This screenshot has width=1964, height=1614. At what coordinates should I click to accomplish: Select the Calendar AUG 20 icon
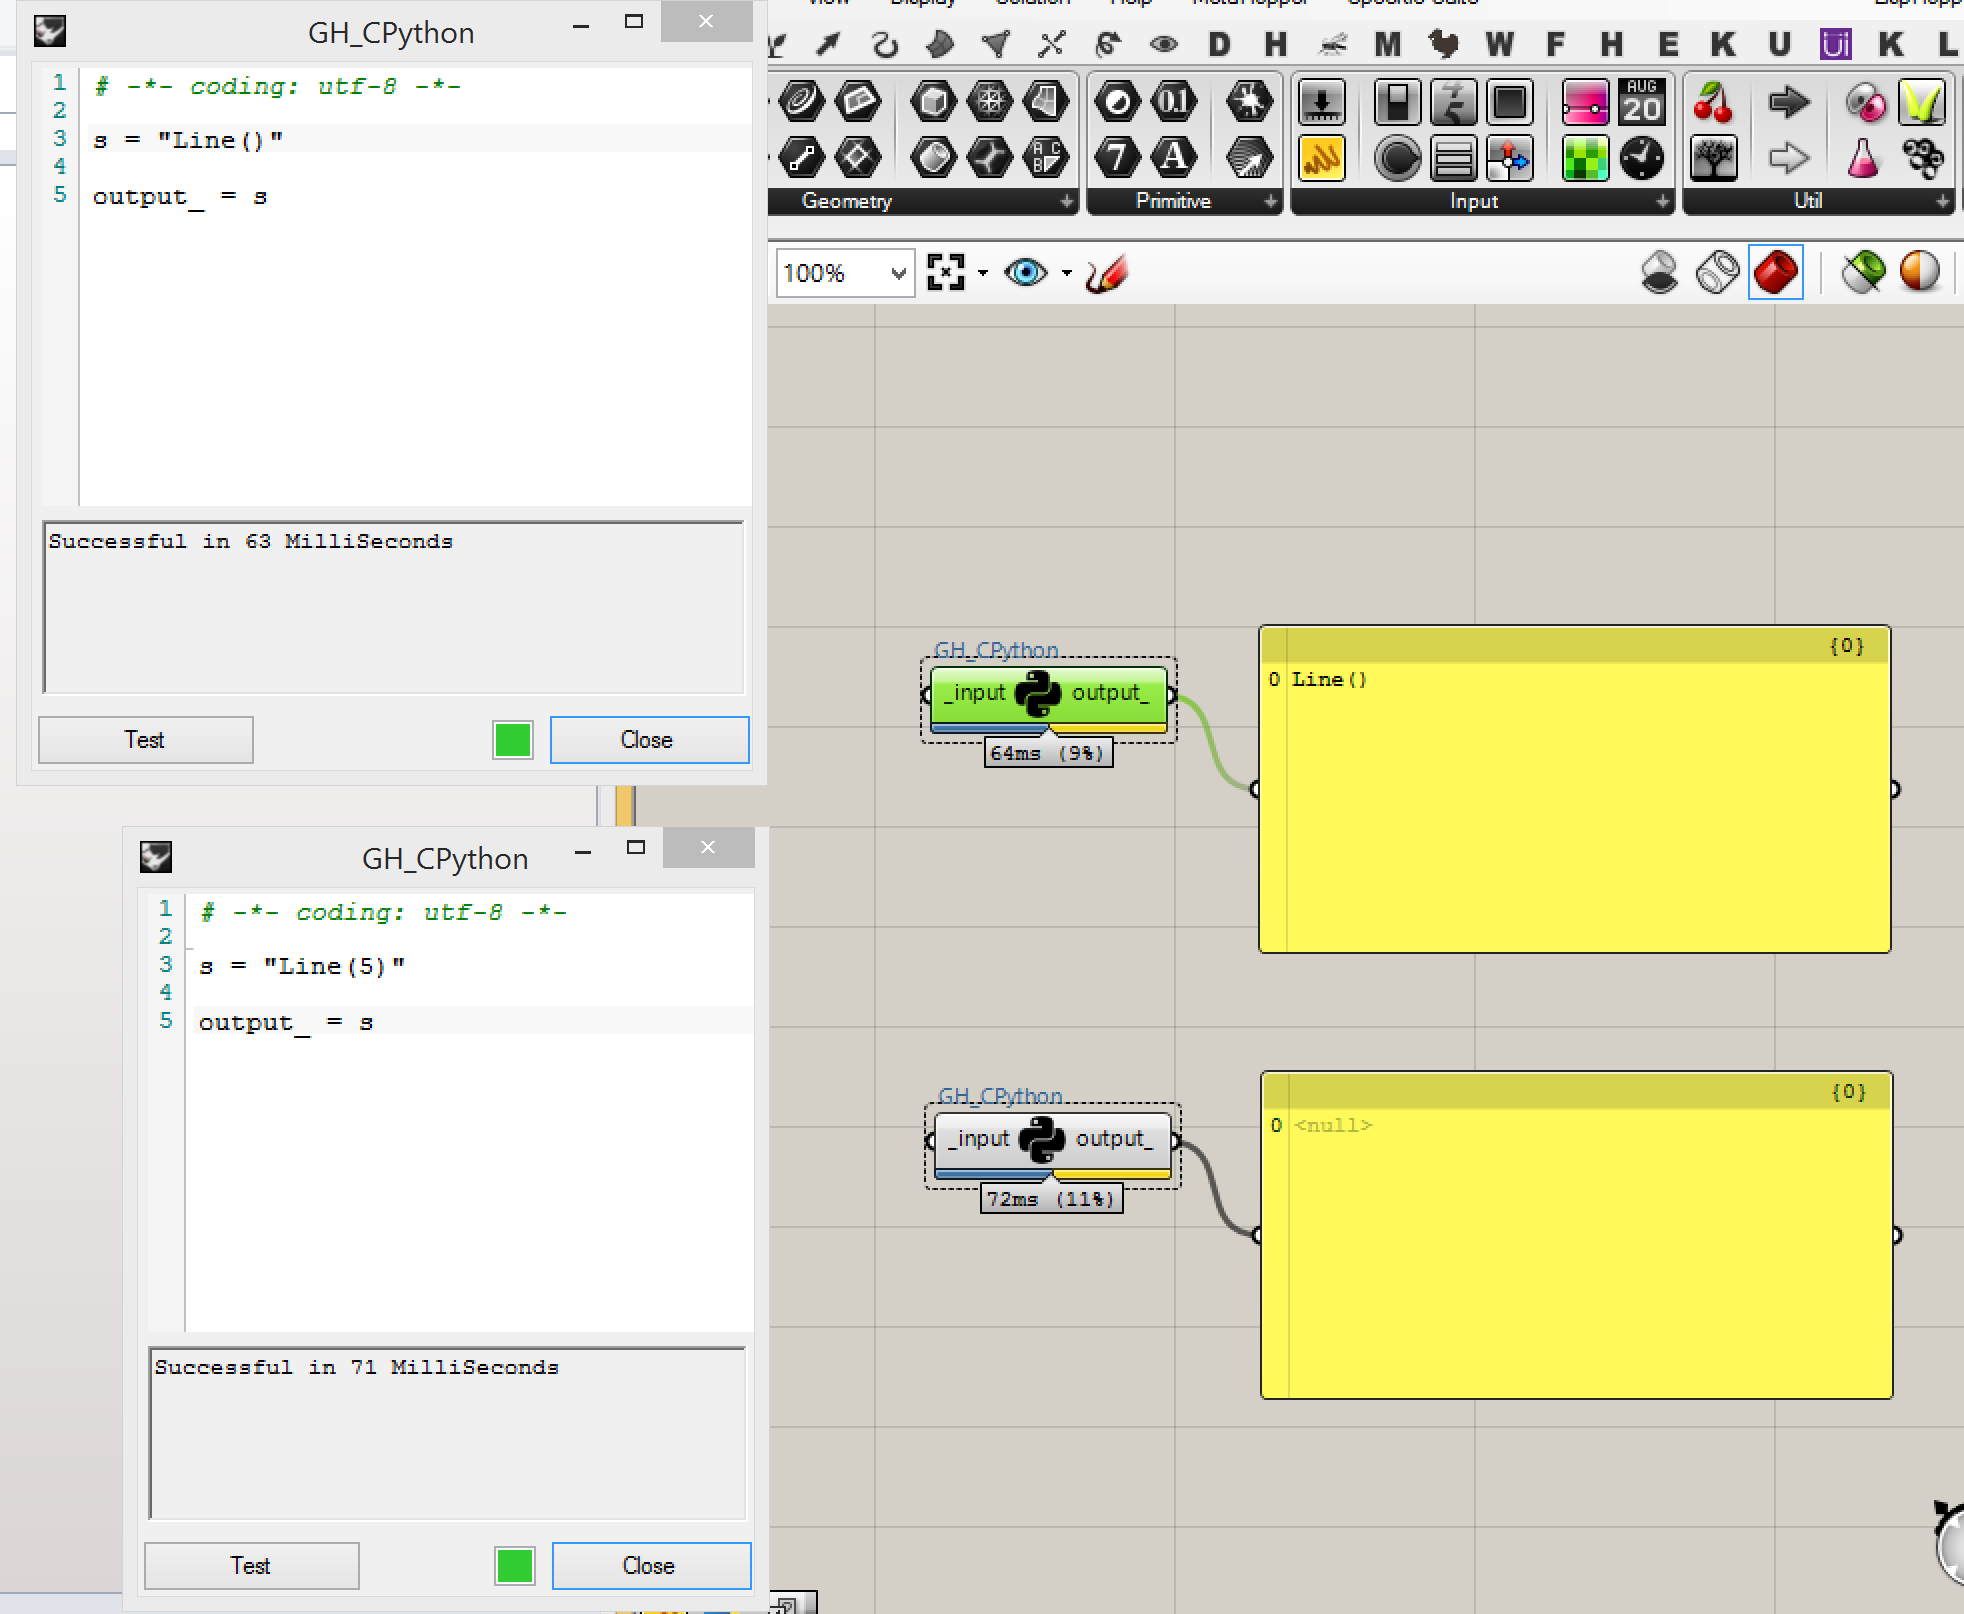point(1641,101)
